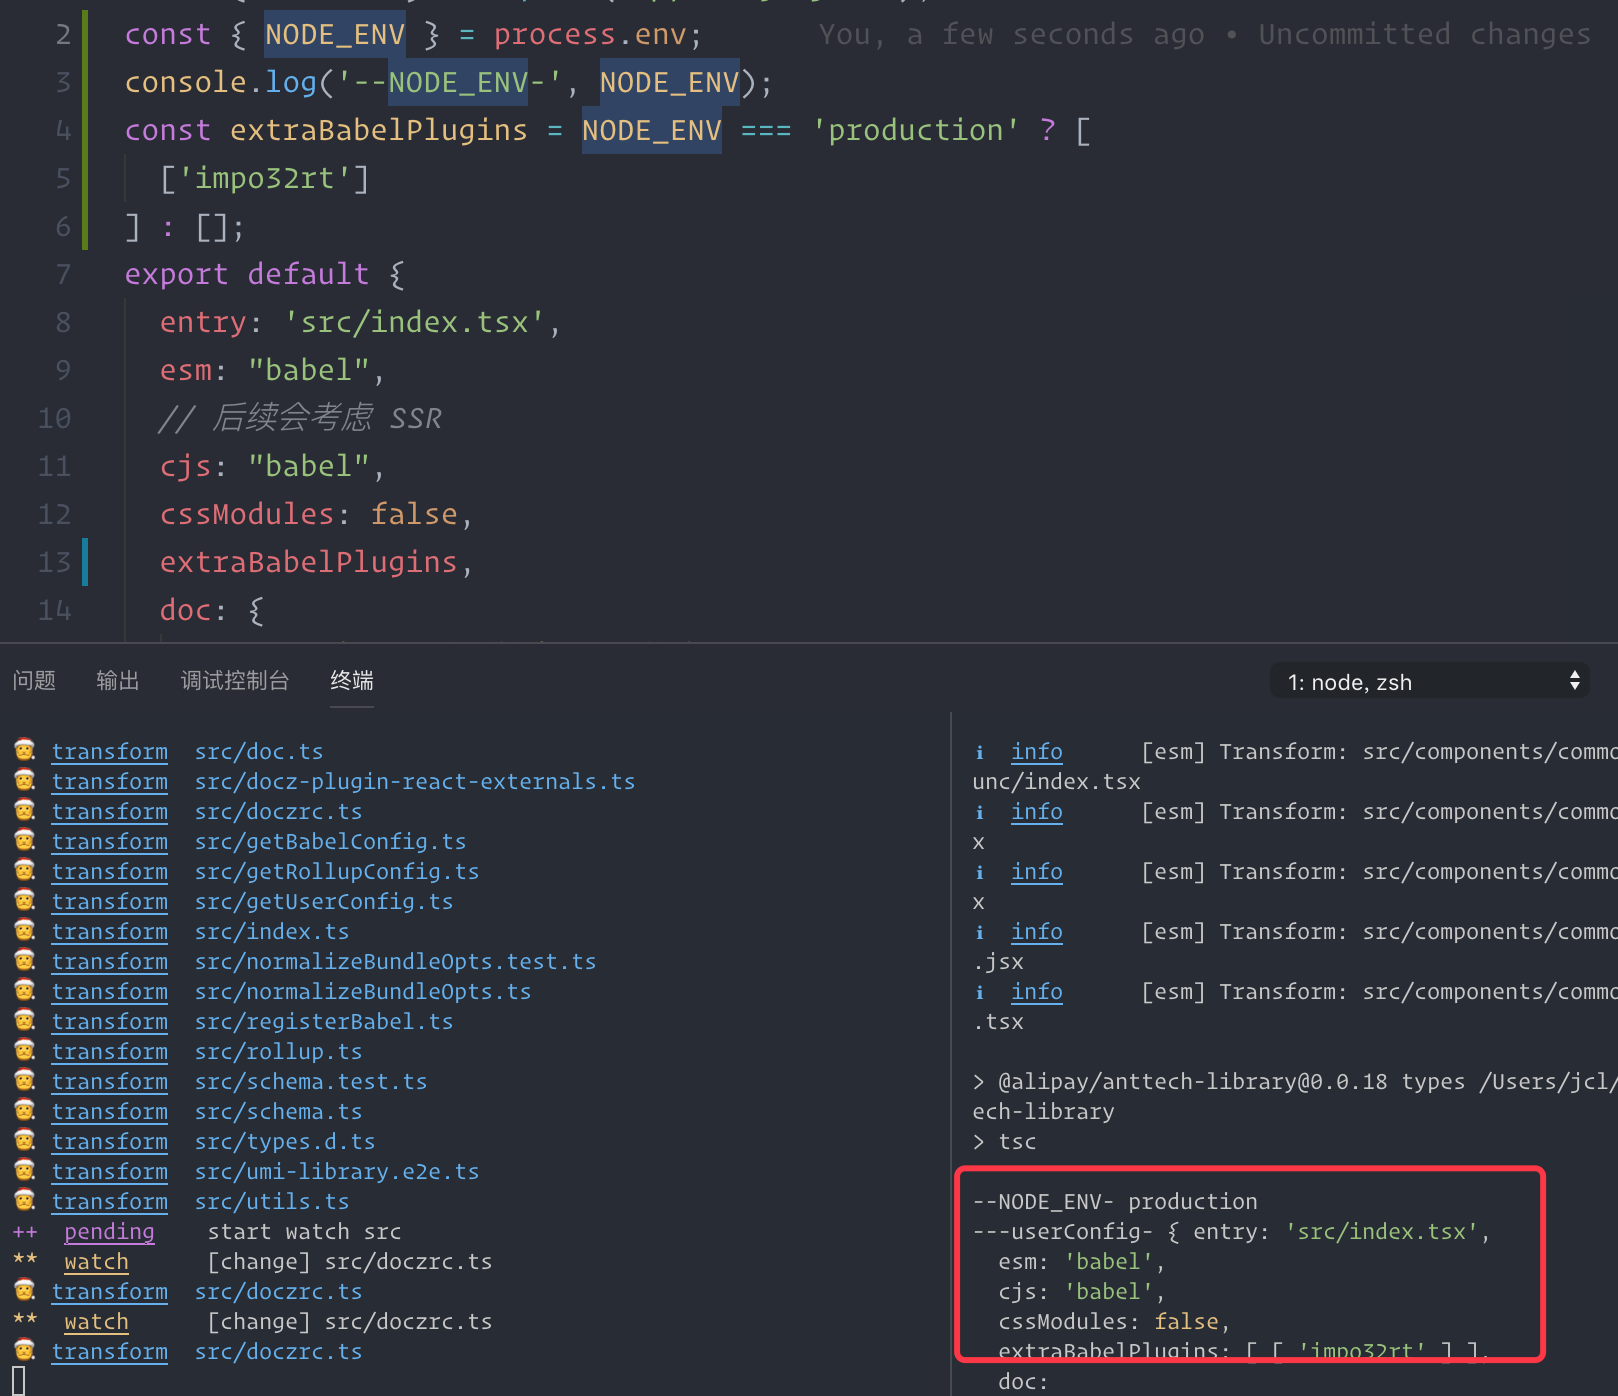Click the 'transform' link for src/getBabelConfig.ts

click(110, 841)
